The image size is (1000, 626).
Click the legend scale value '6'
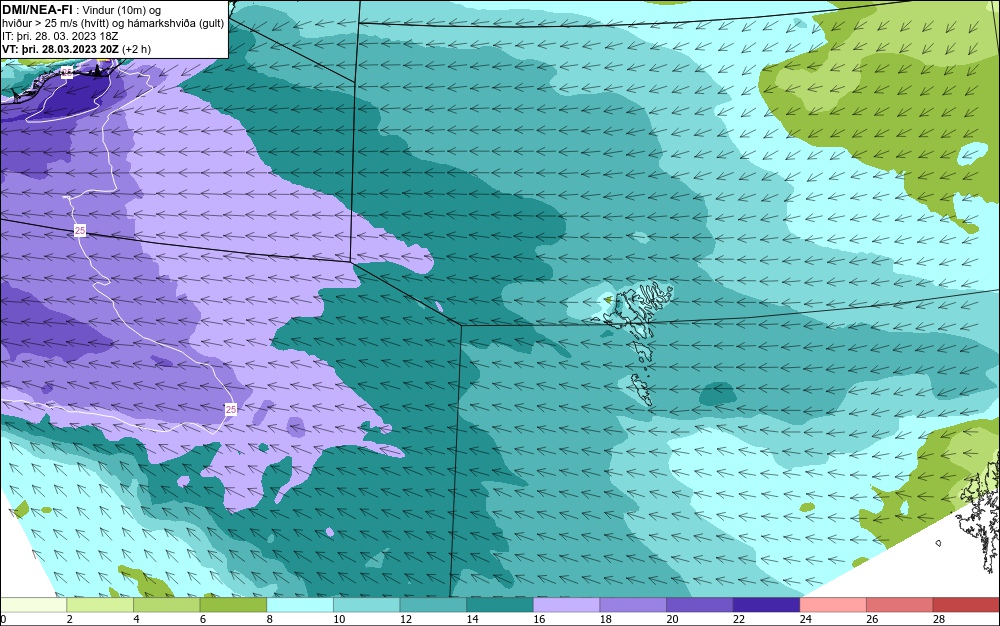203,619
